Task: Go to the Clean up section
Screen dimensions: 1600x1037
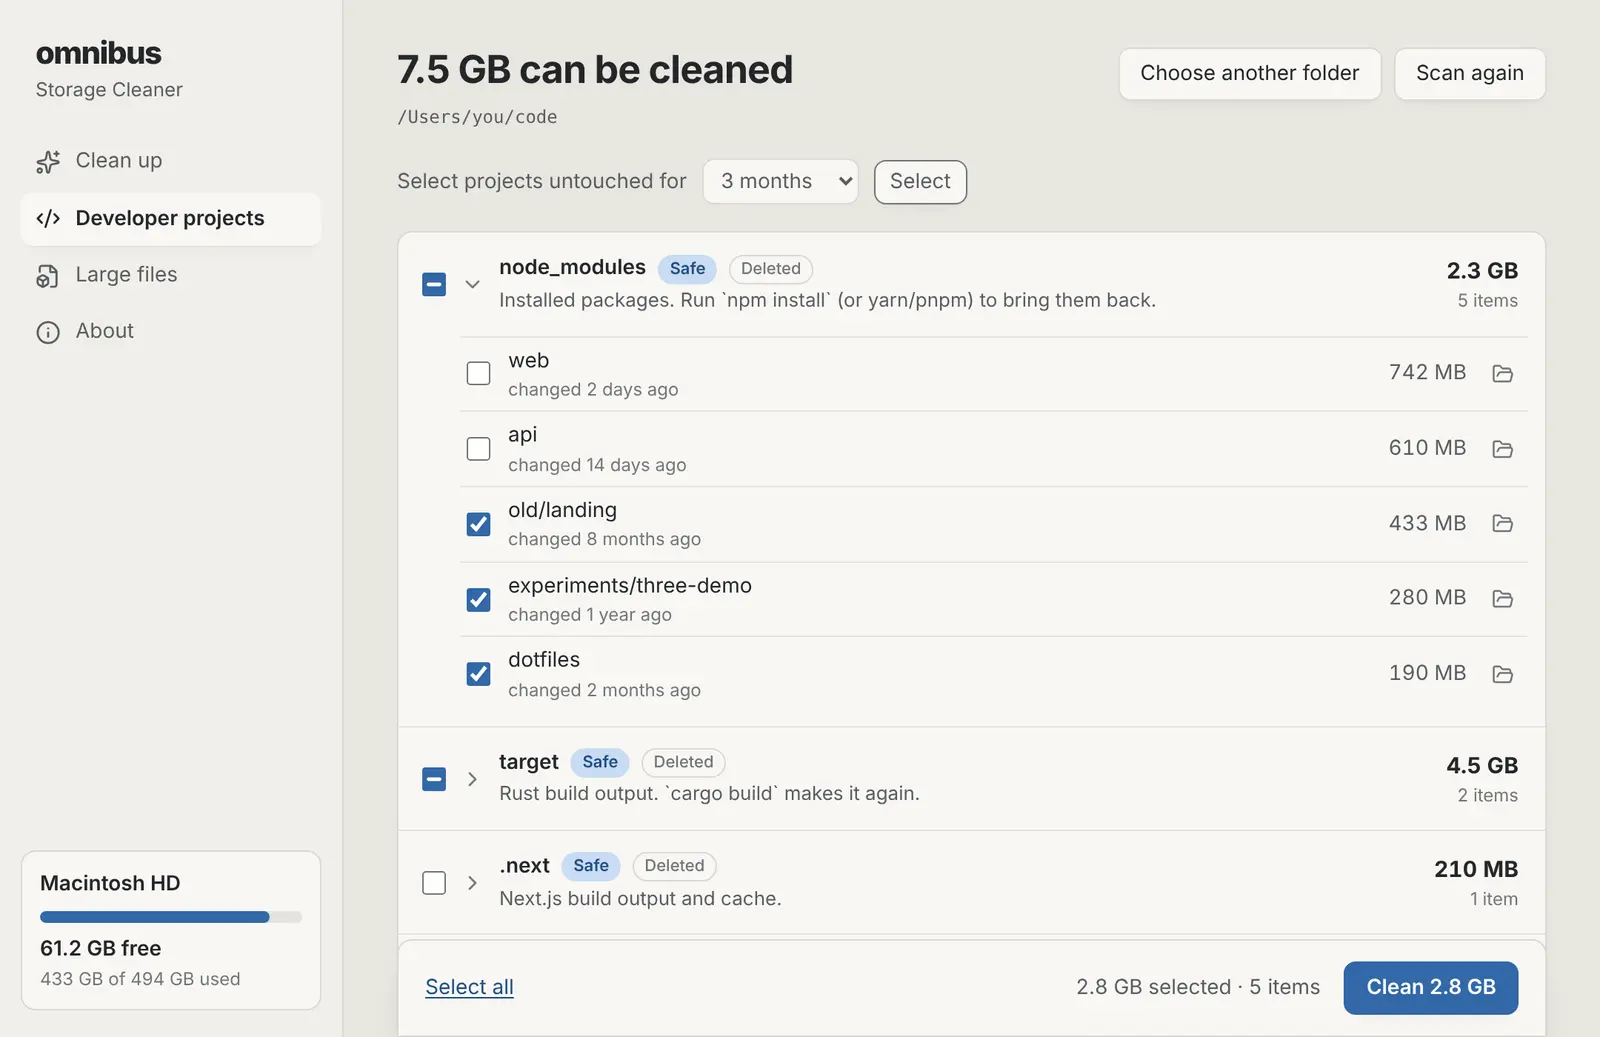Action: (171, 161)
